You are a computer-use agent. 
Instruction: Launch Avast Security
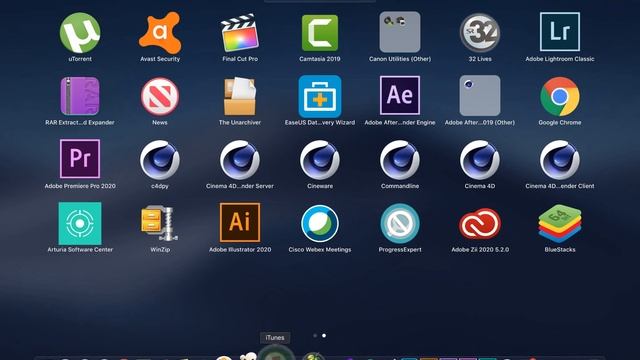160,33
